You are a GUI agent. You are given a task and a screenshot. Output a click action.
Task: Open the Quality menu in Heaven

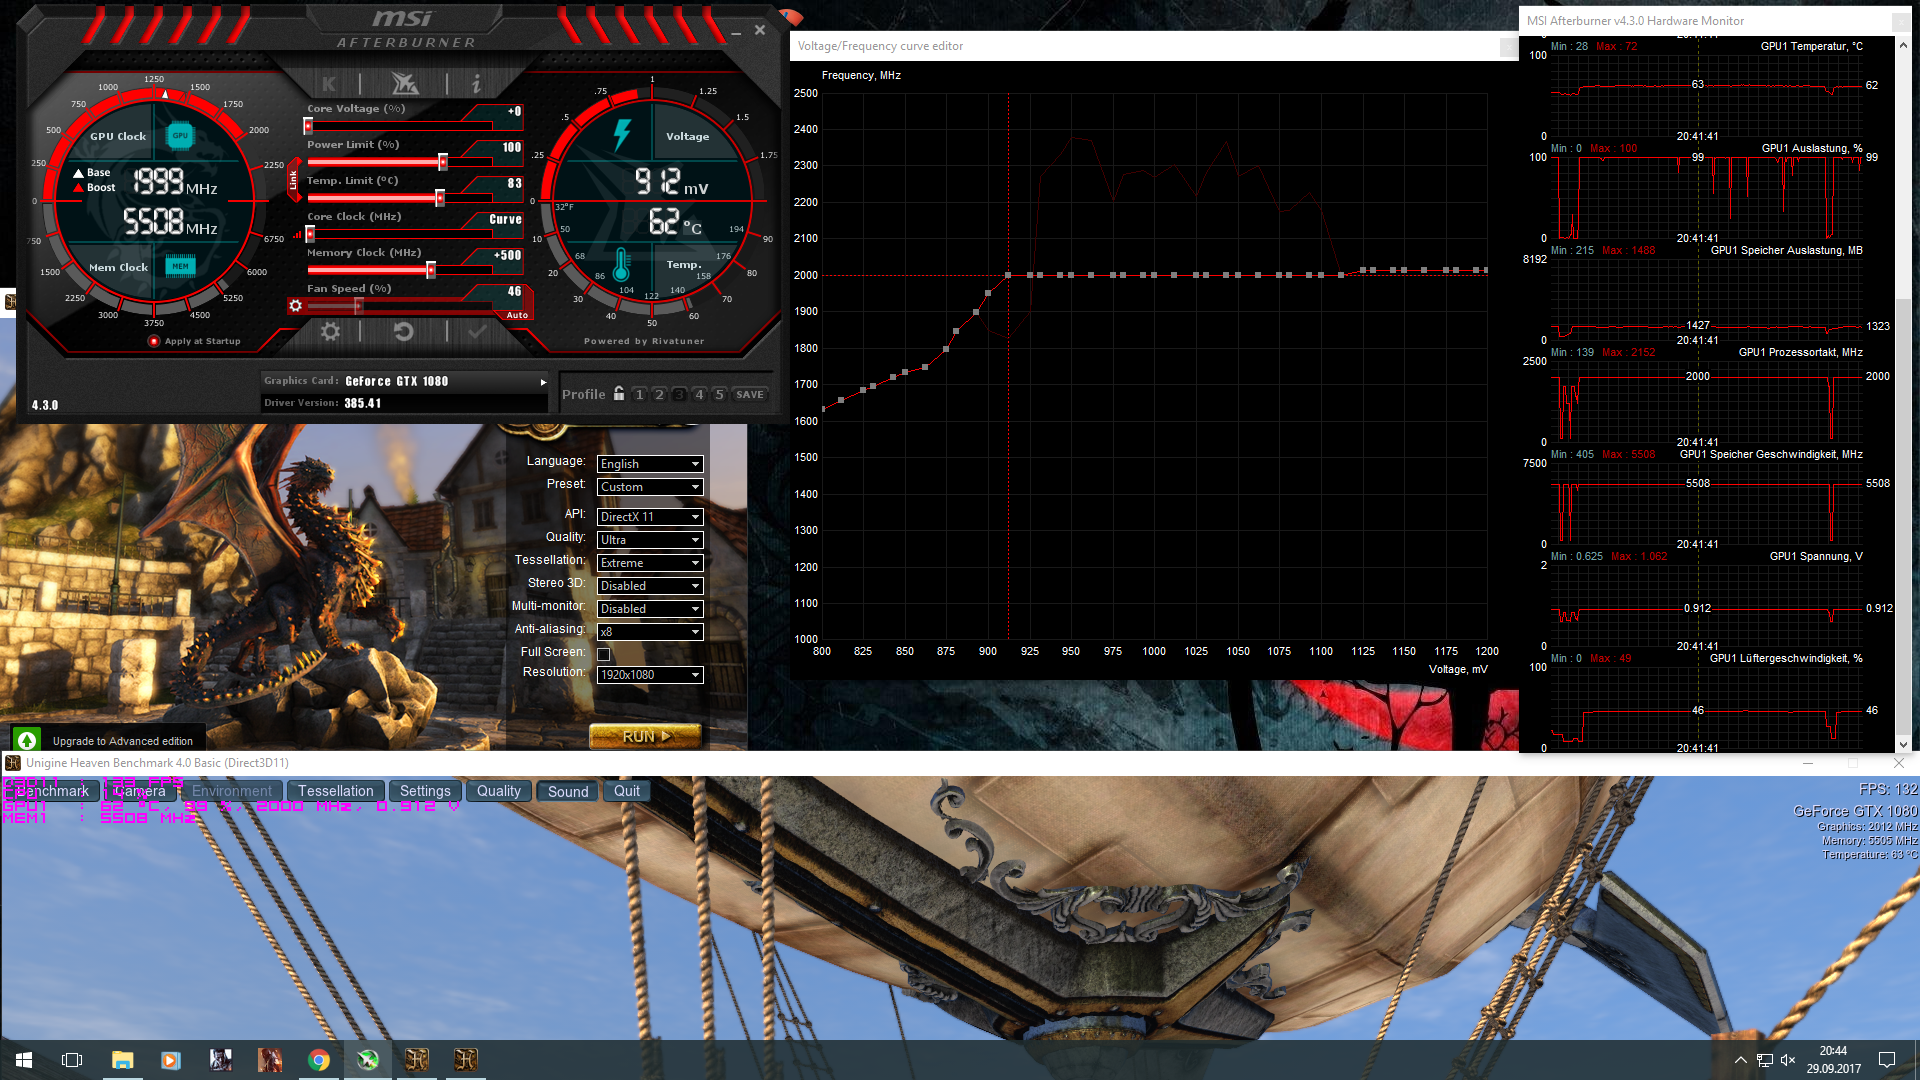[x=498, y=791]
